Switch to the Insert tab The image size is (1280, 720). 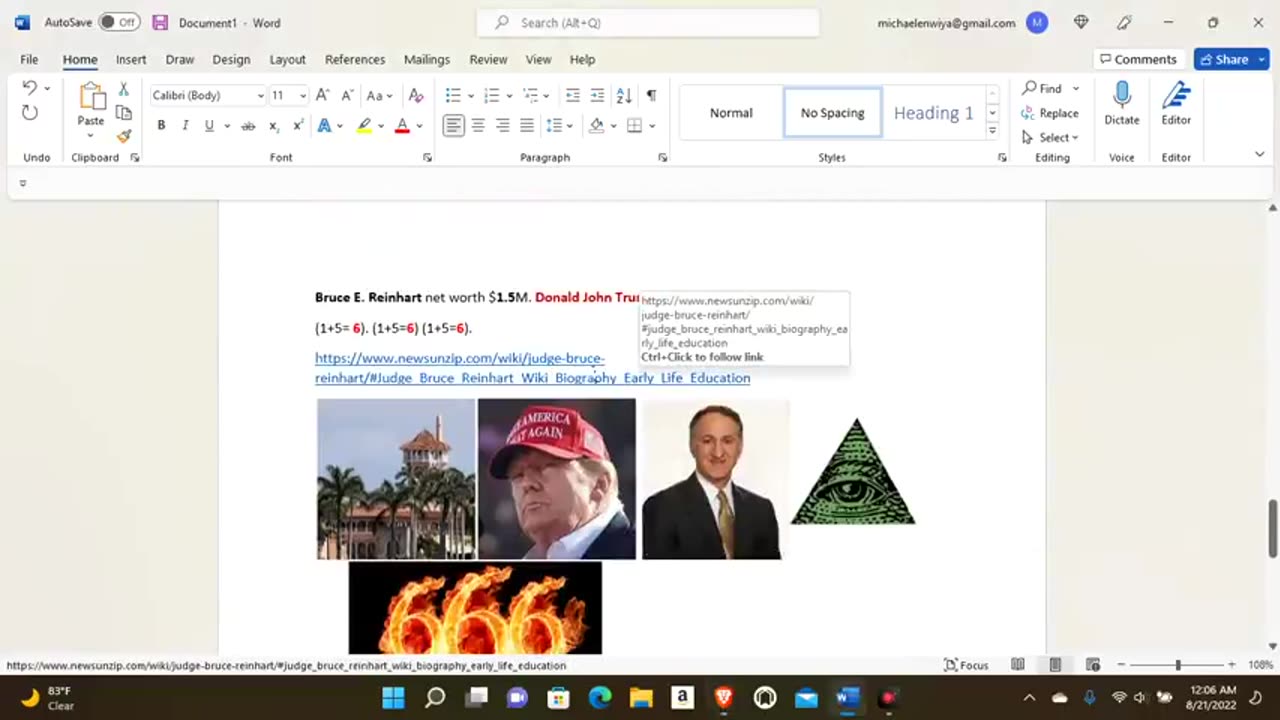click(130, 59)
